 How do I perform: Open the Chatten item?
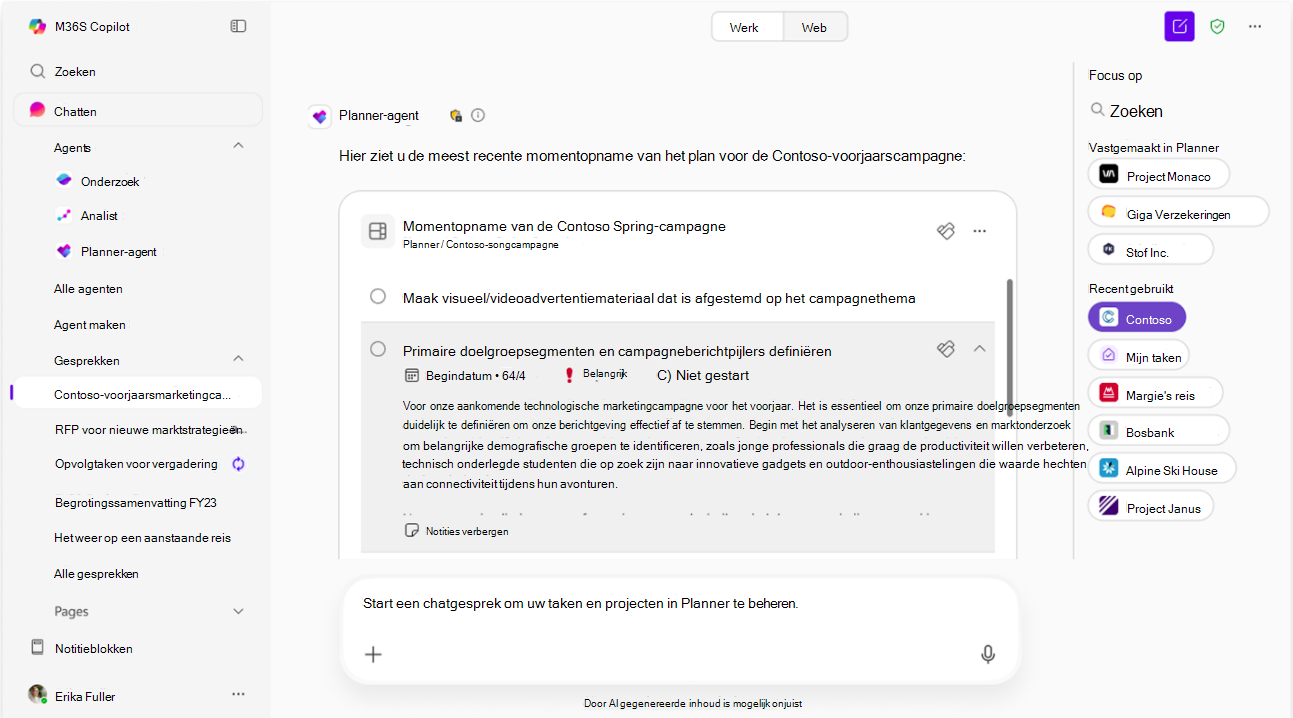coord(138,110)
